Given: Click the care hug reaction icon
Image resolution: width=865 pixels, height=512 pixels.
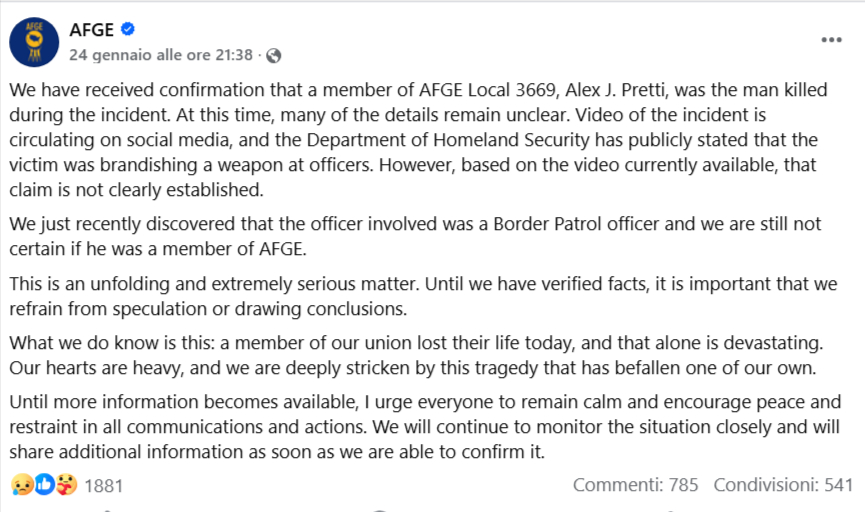Looking at the screenshot, I should [66, 486].
